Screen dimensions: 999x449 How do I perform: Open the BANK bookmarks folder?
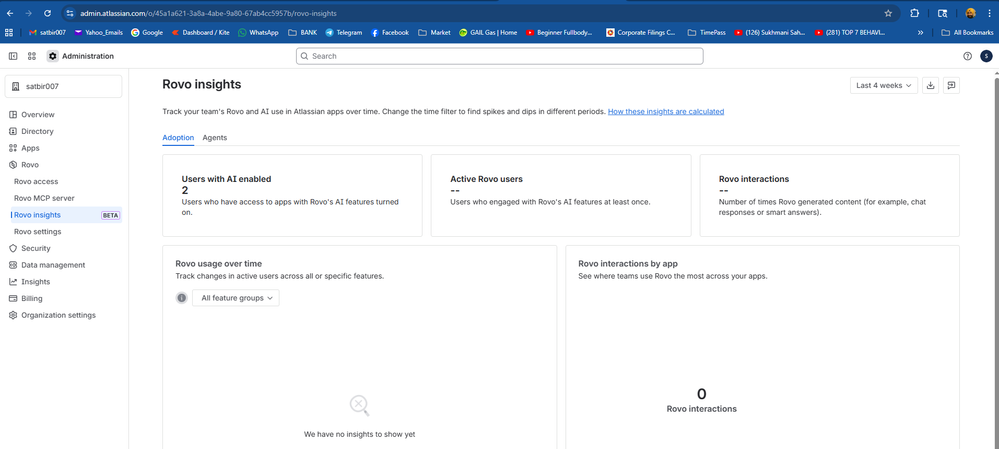click(302, 32)
